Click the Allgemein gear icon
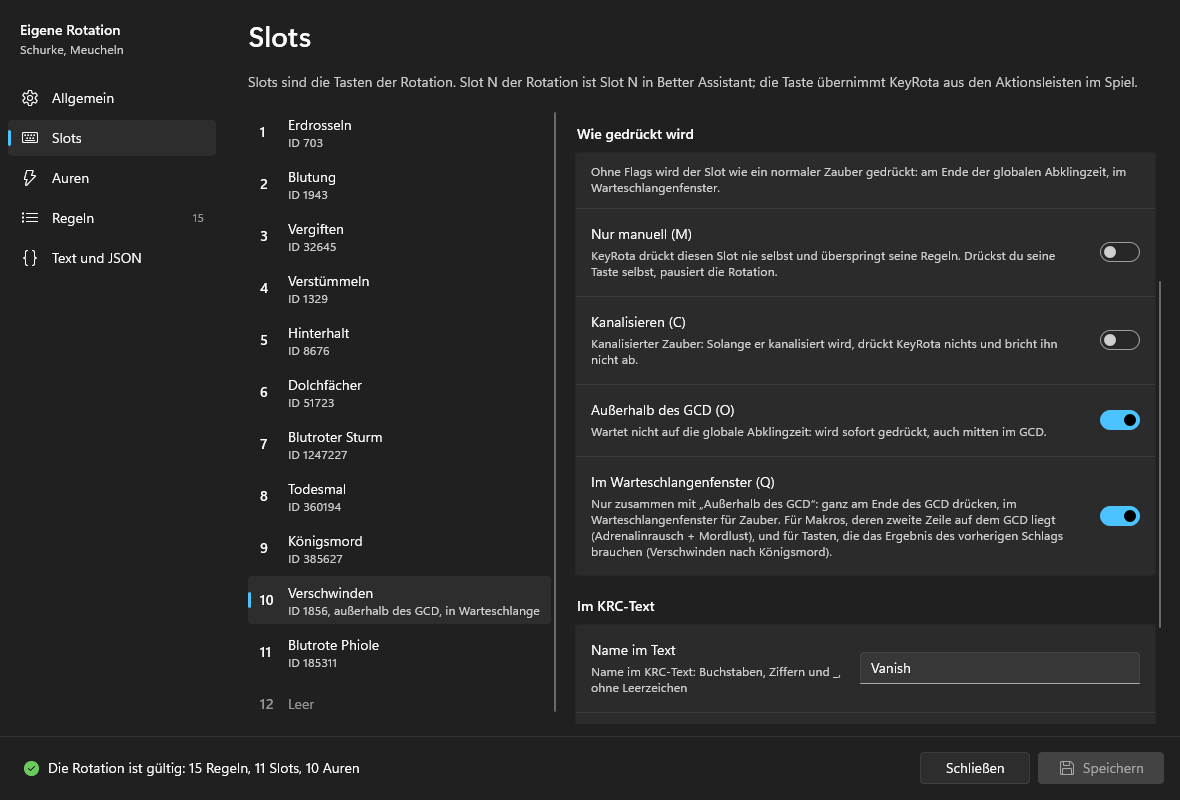 [30, 98]
